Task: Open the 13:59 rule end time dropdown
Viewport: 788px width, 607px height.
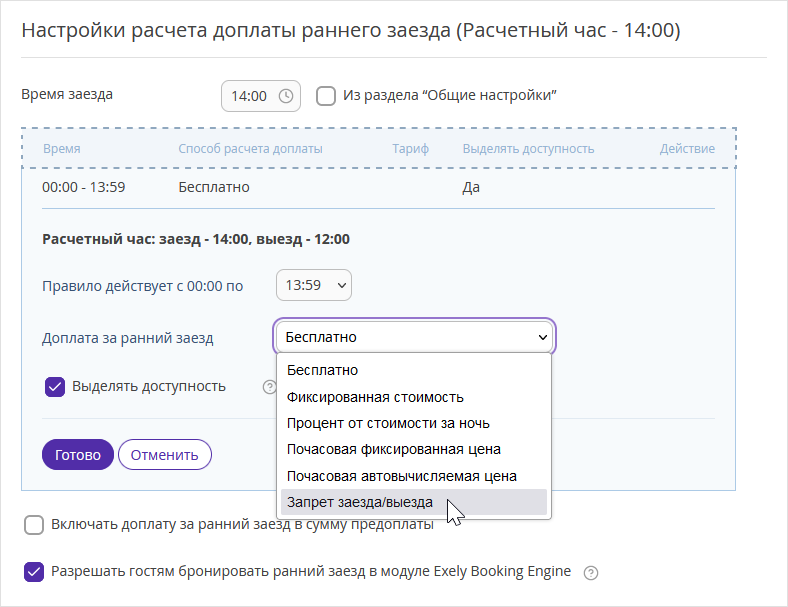Action: [x=314, y=285]
